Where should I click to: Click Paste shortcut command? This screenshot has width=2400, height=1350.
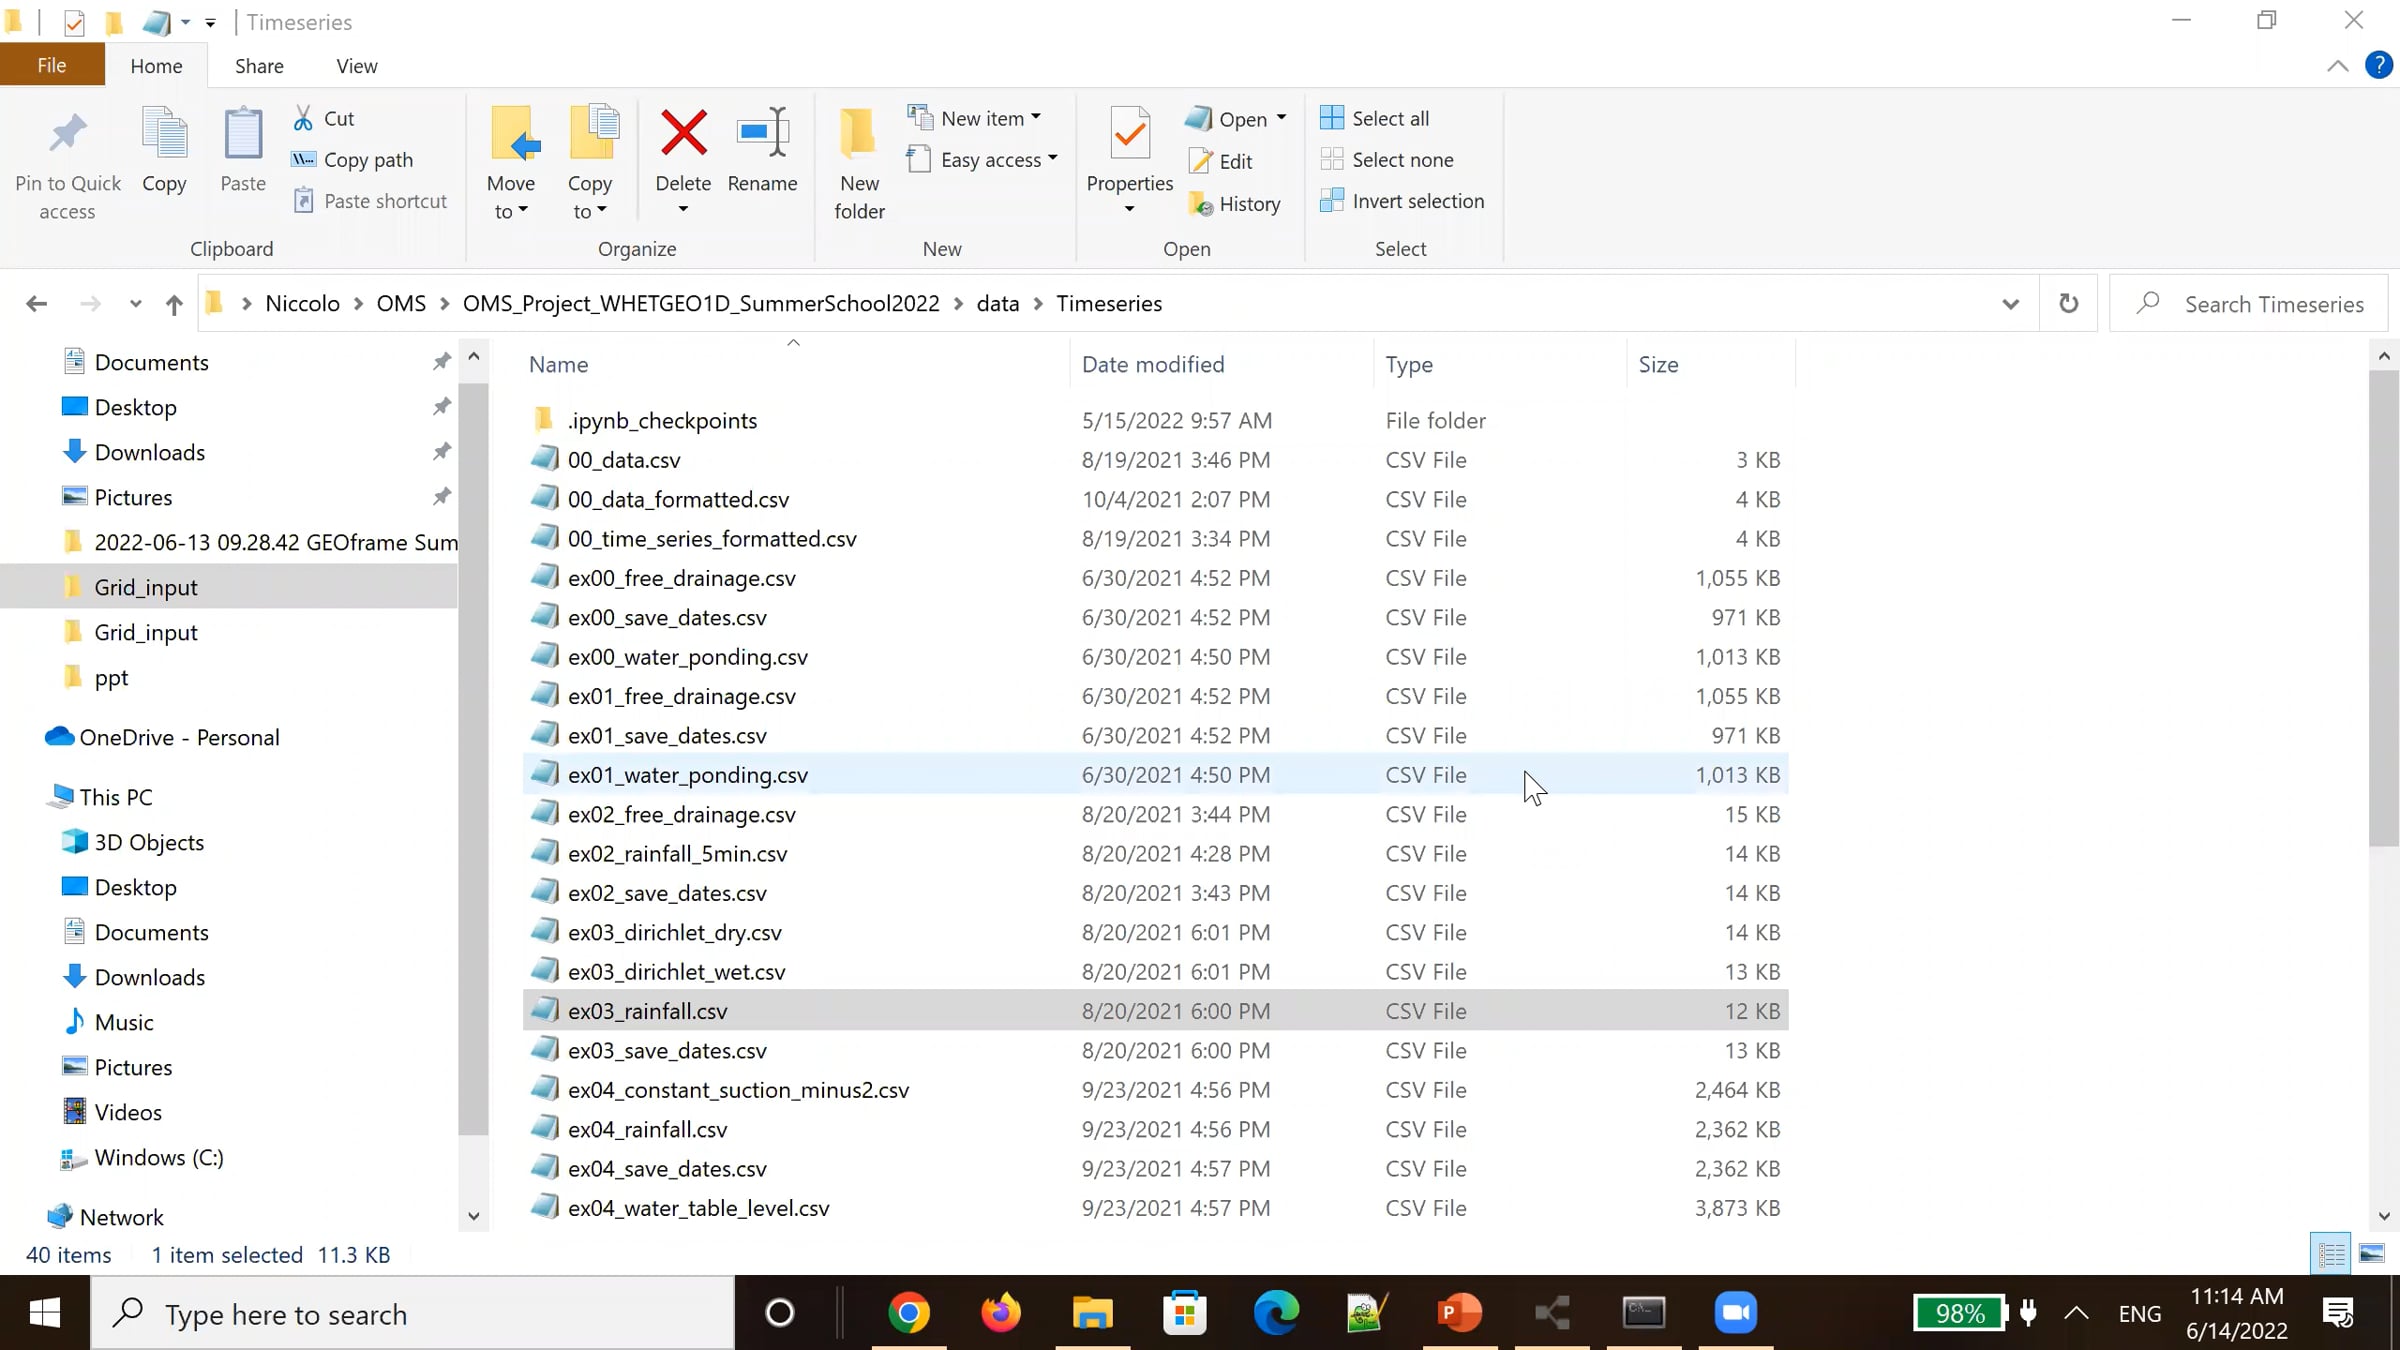[370, 201]
